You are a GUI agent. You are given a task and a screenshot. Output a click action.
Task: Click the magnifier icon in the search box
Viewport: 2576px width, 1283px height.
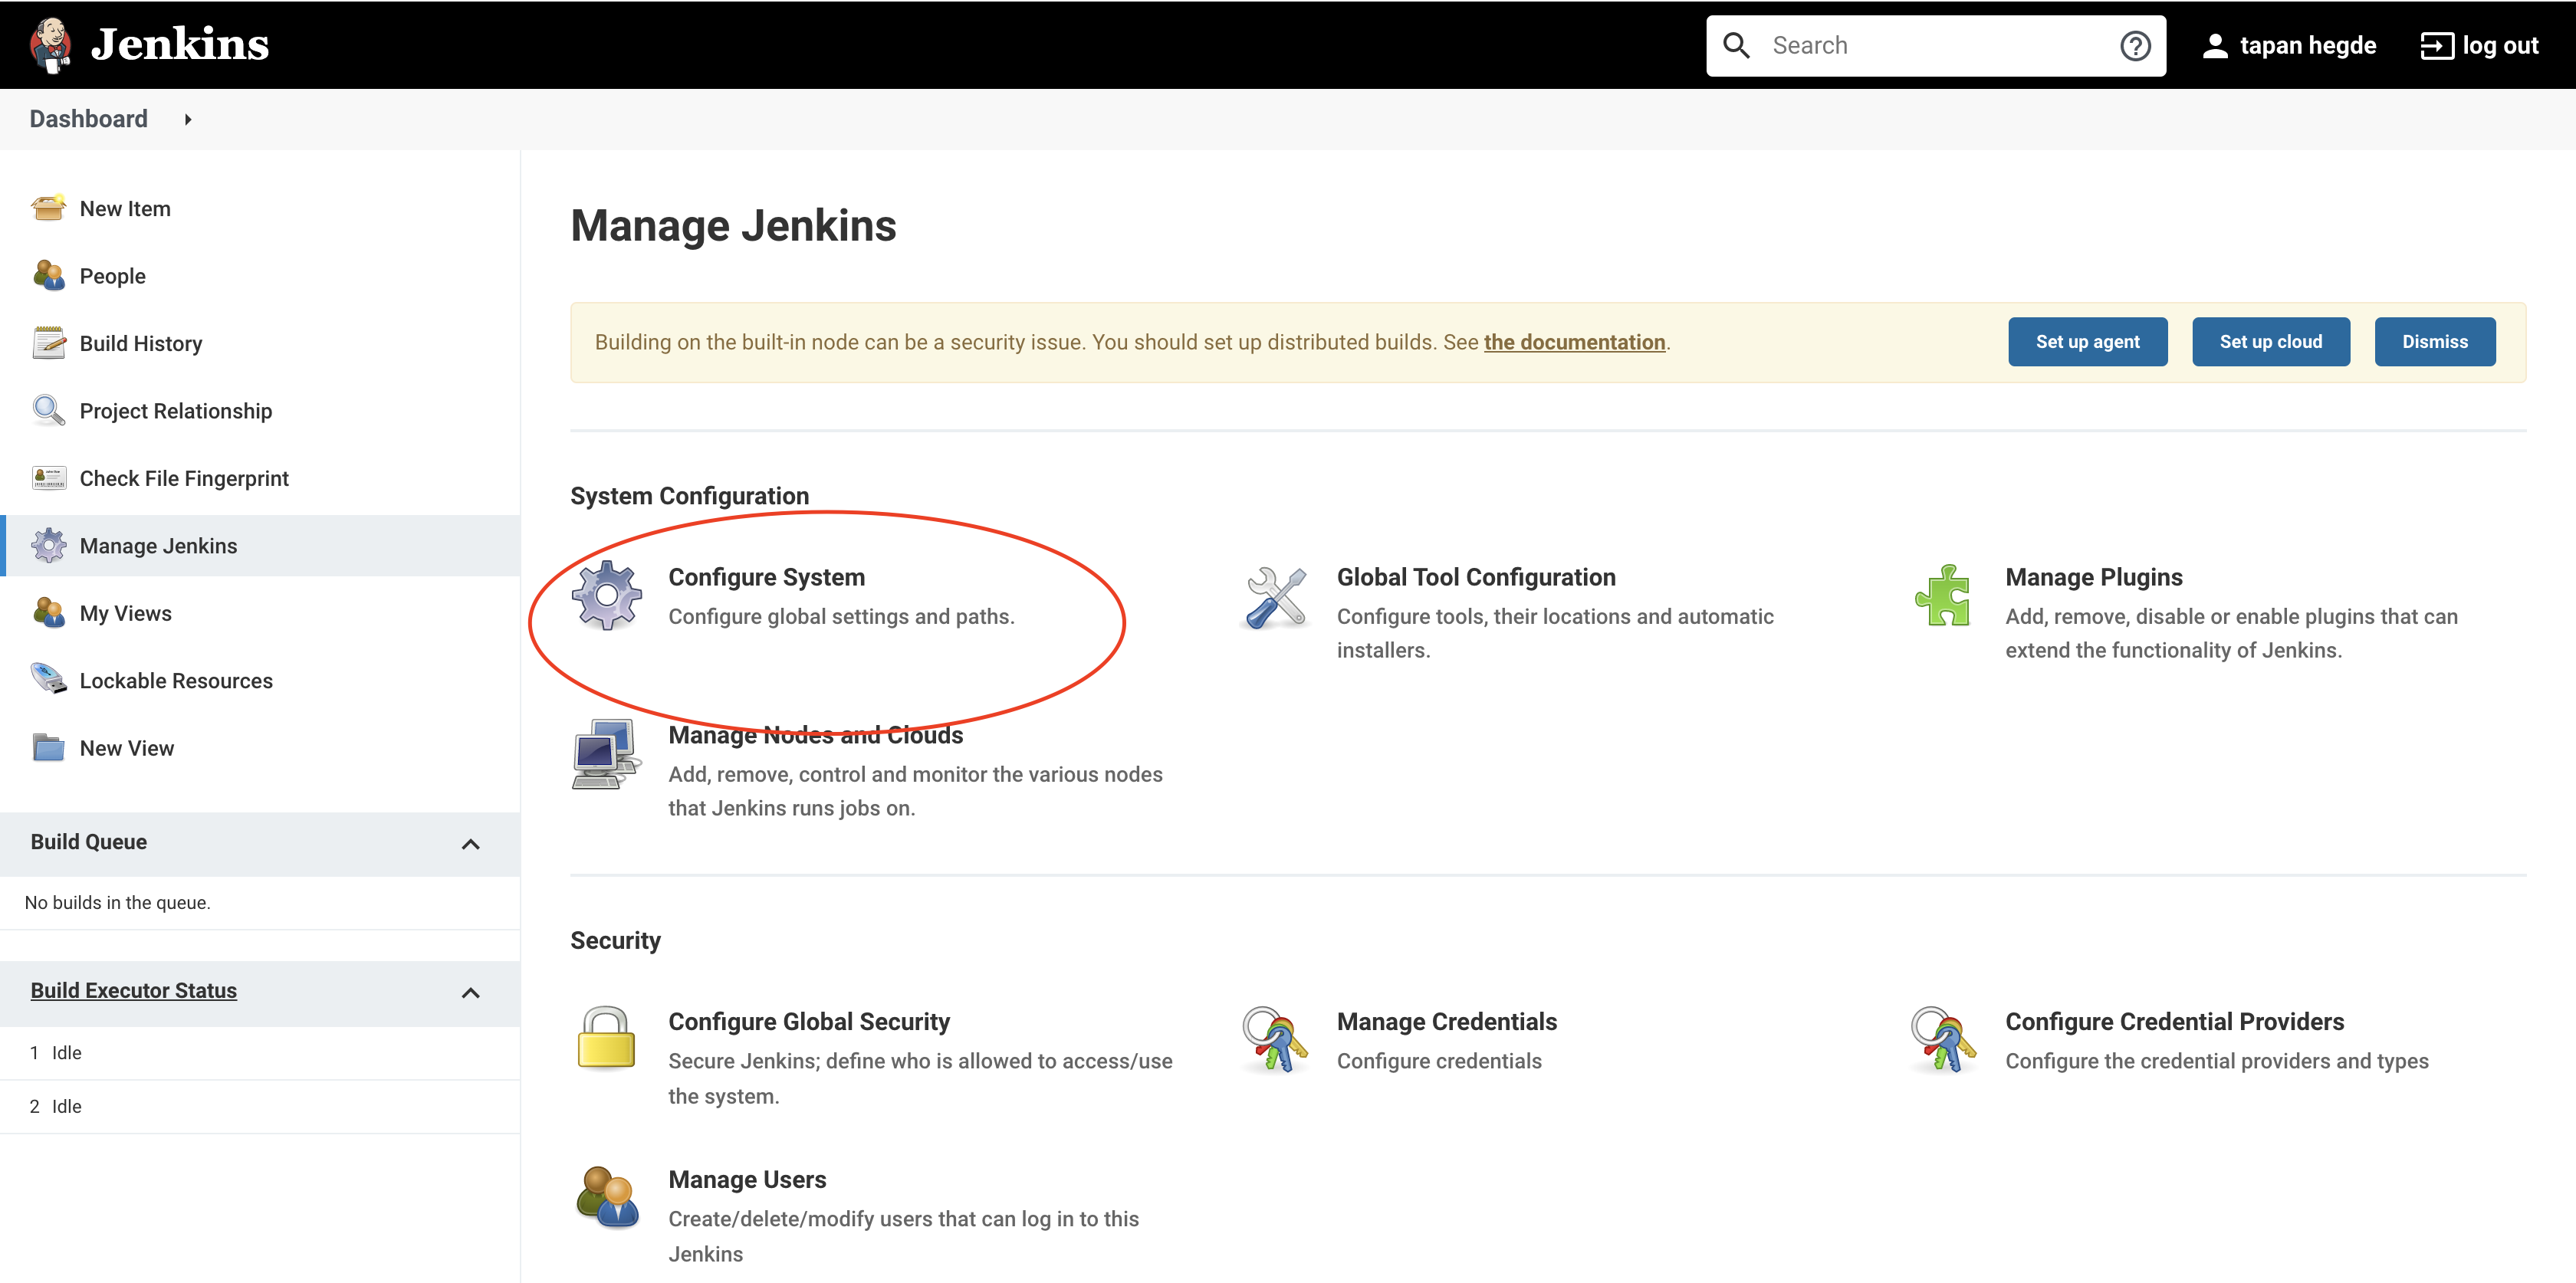pos(1736,45)
